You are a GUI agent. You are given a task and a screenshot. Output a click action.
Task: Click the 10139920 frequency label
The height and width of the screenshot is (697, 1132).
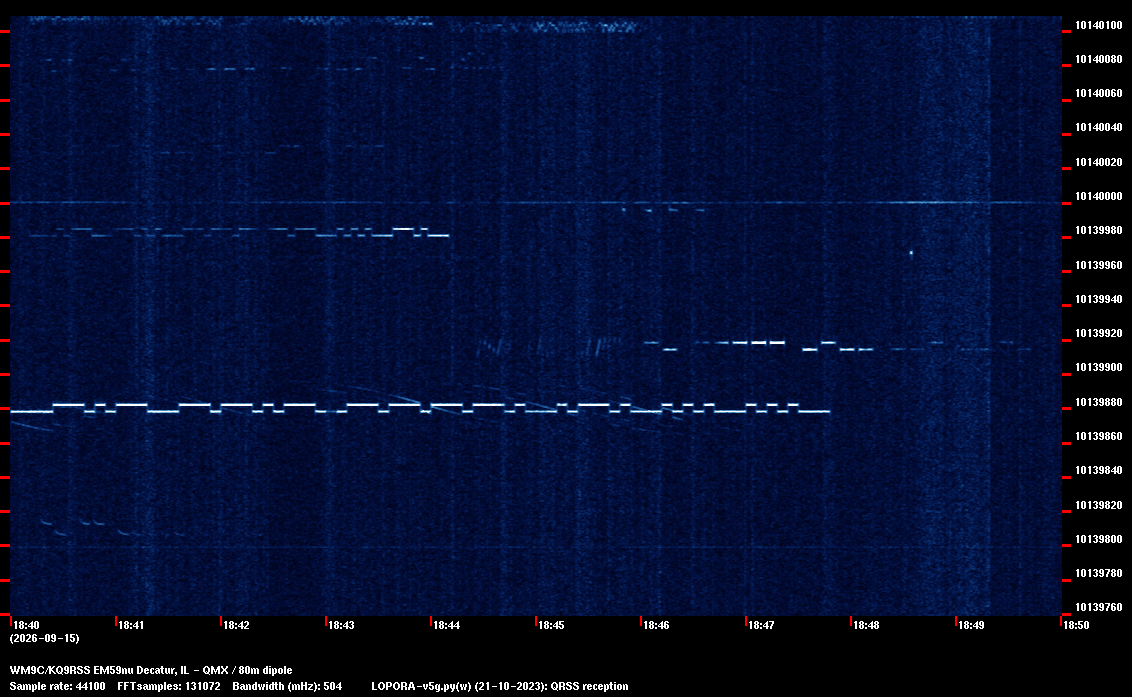(1099, 334)
